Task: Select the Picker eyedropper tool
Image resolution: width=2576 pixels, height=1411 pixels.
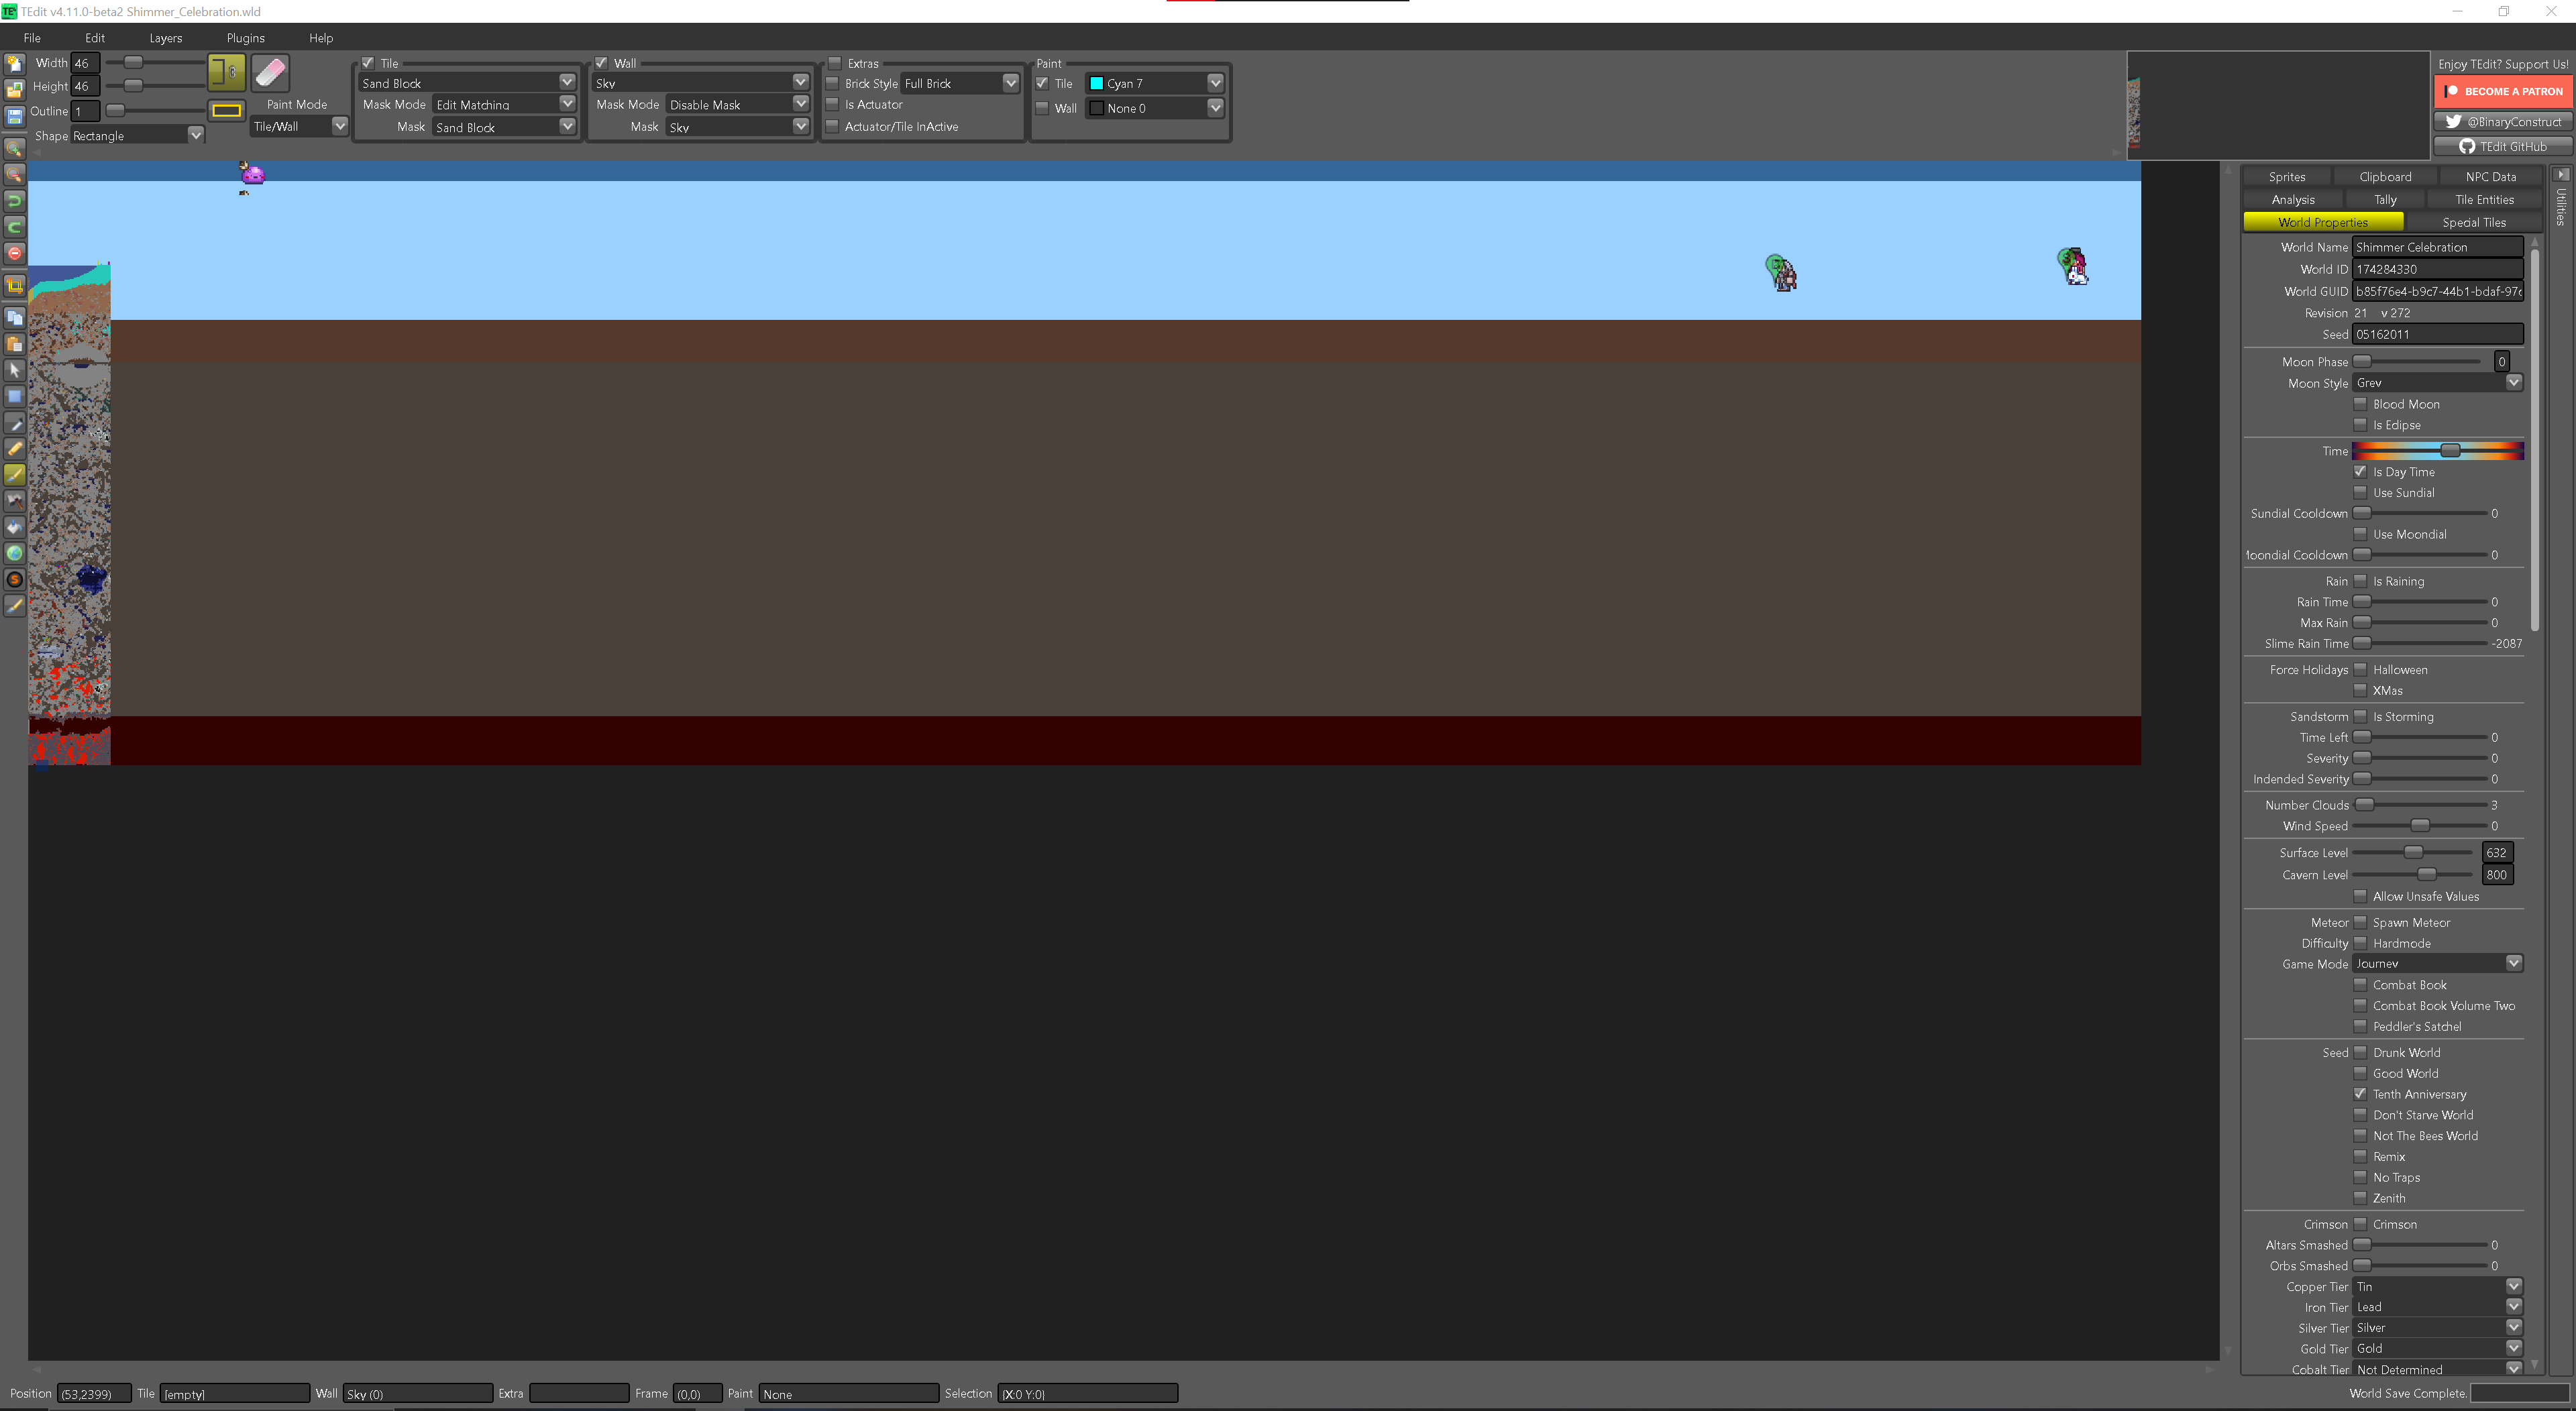Action: coord(15,423)
